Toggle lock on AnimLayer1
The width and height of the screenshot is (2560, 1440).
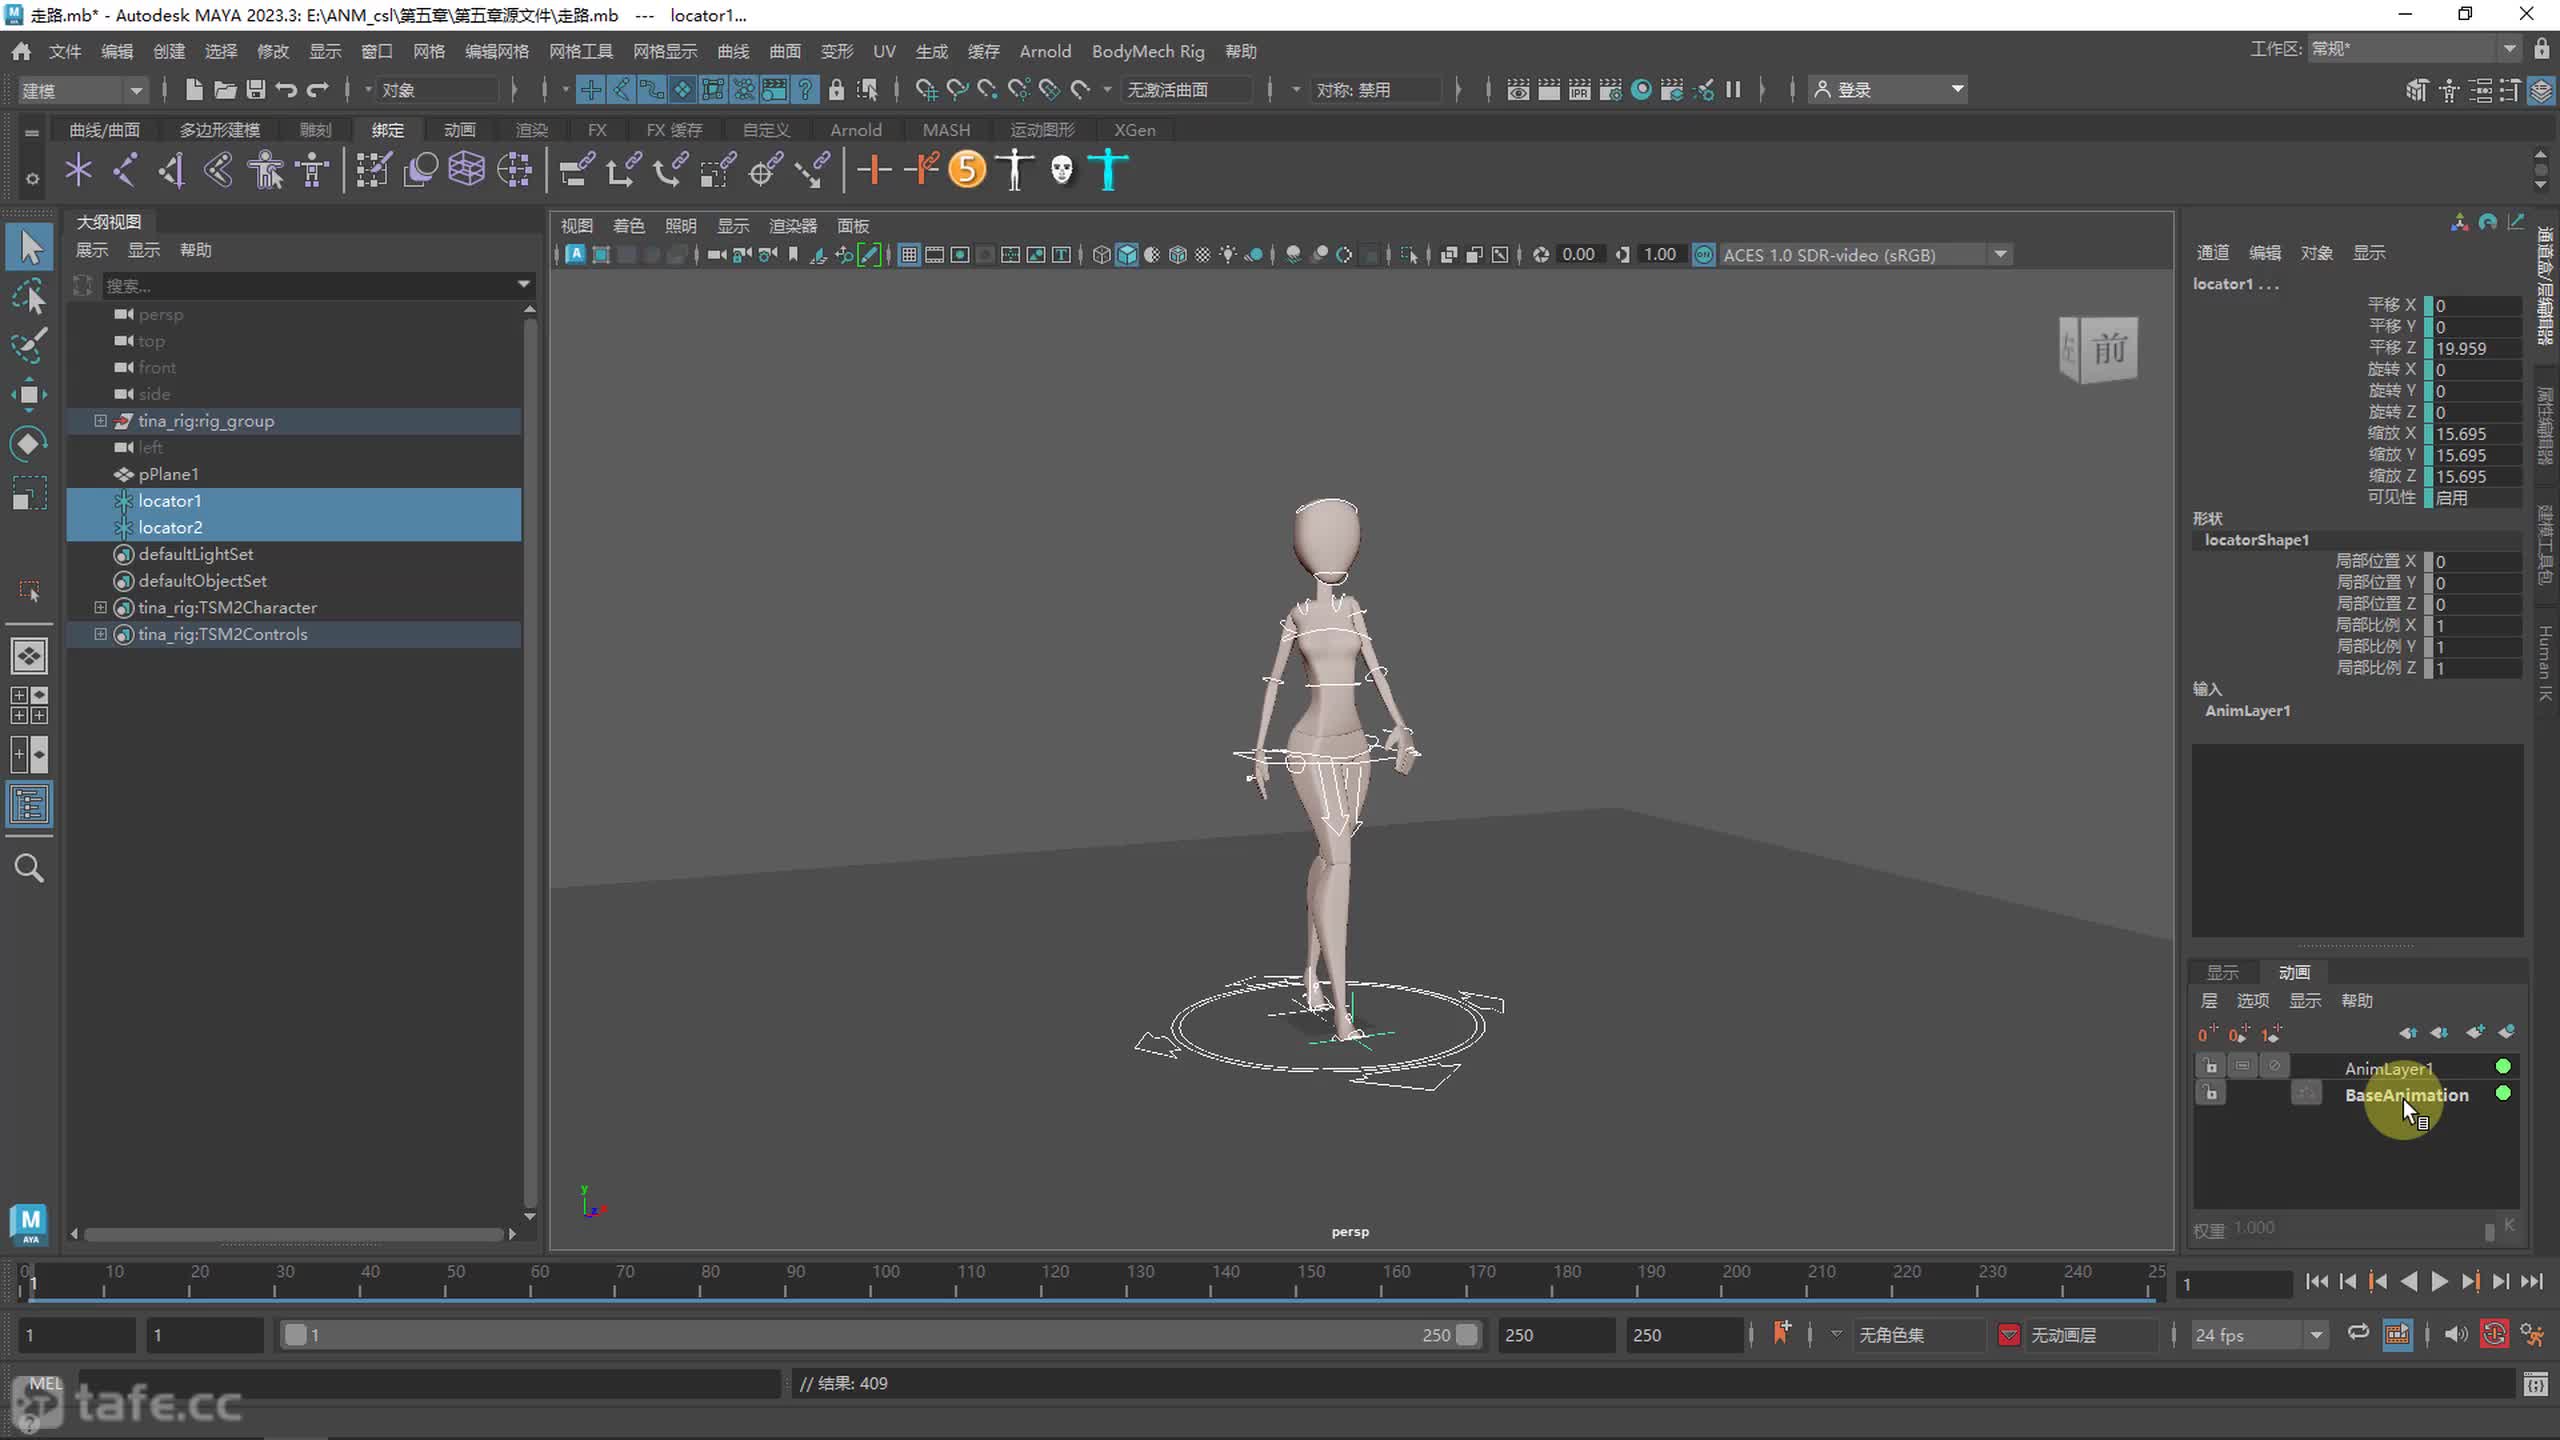[2211, 1066]
